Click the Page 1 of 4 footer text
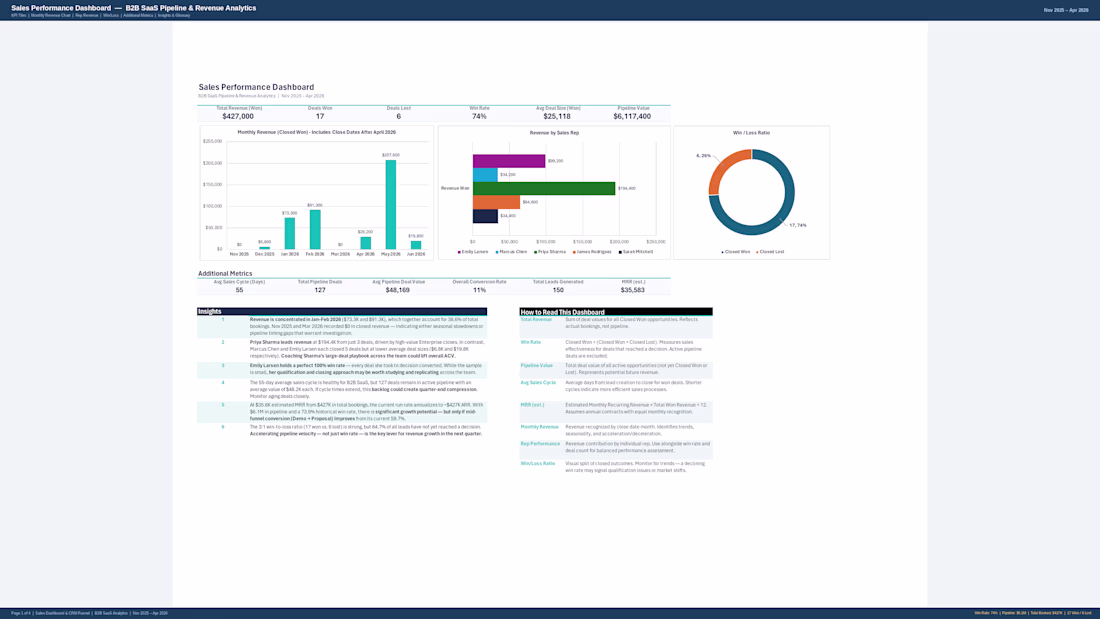The image size is (1100, 619). point(20,613)
